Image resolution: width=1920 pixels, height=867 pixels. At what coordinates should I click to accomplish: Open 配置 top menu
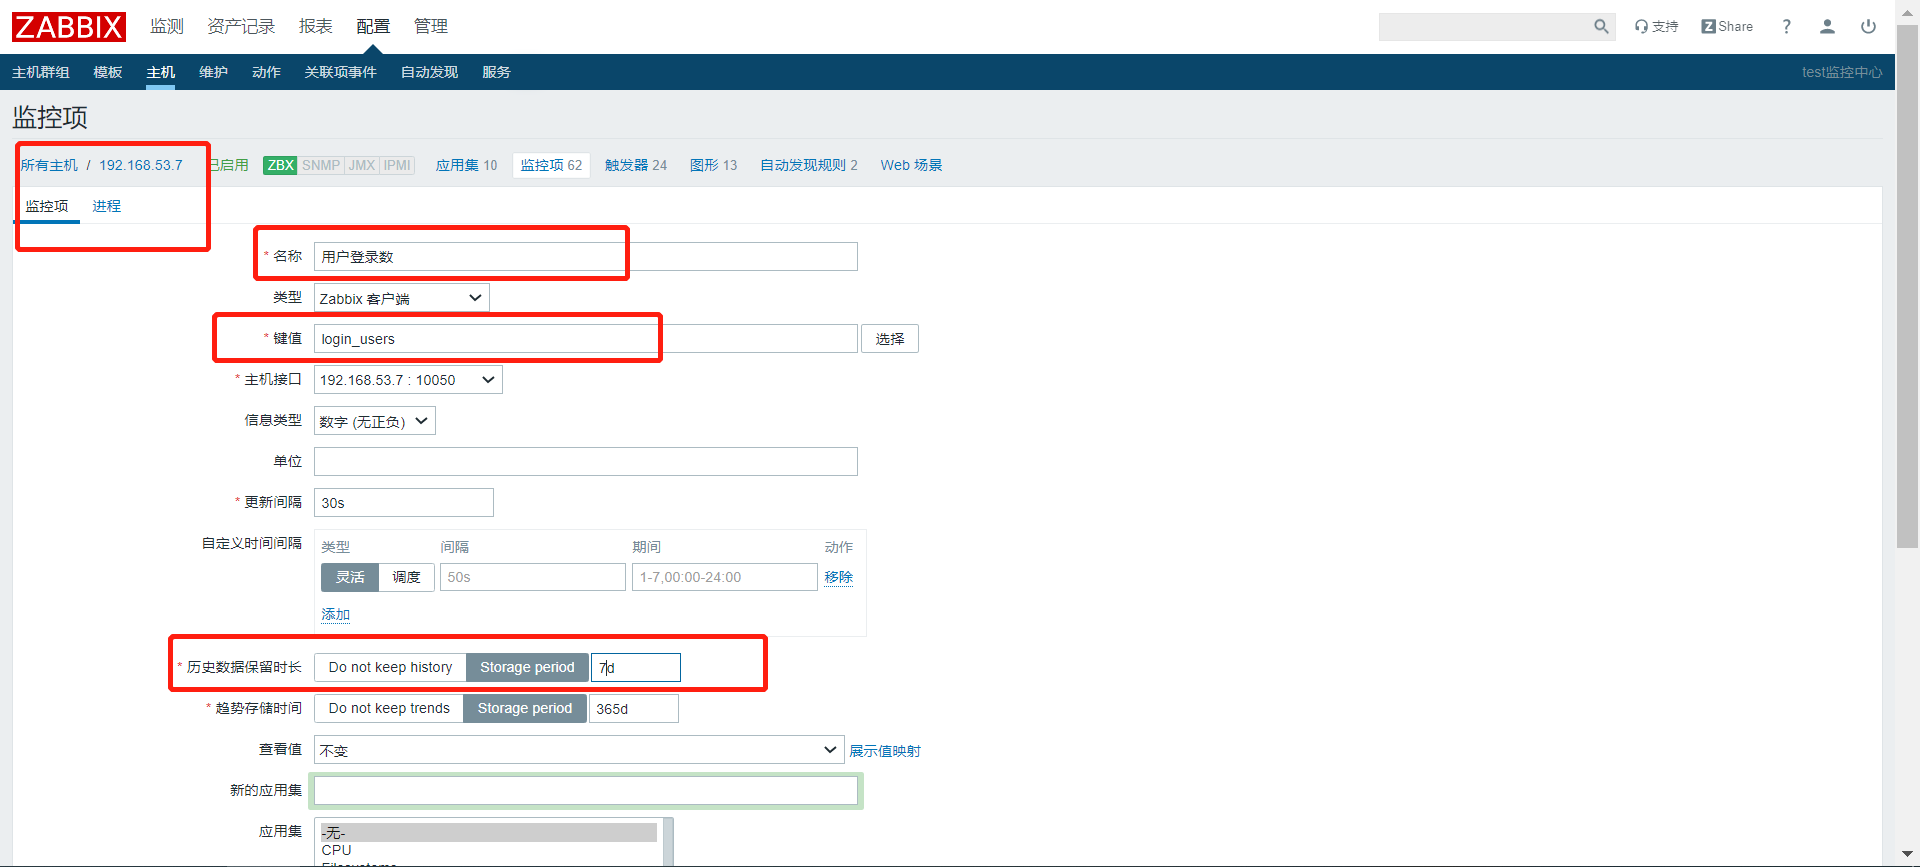click(373, 27)
